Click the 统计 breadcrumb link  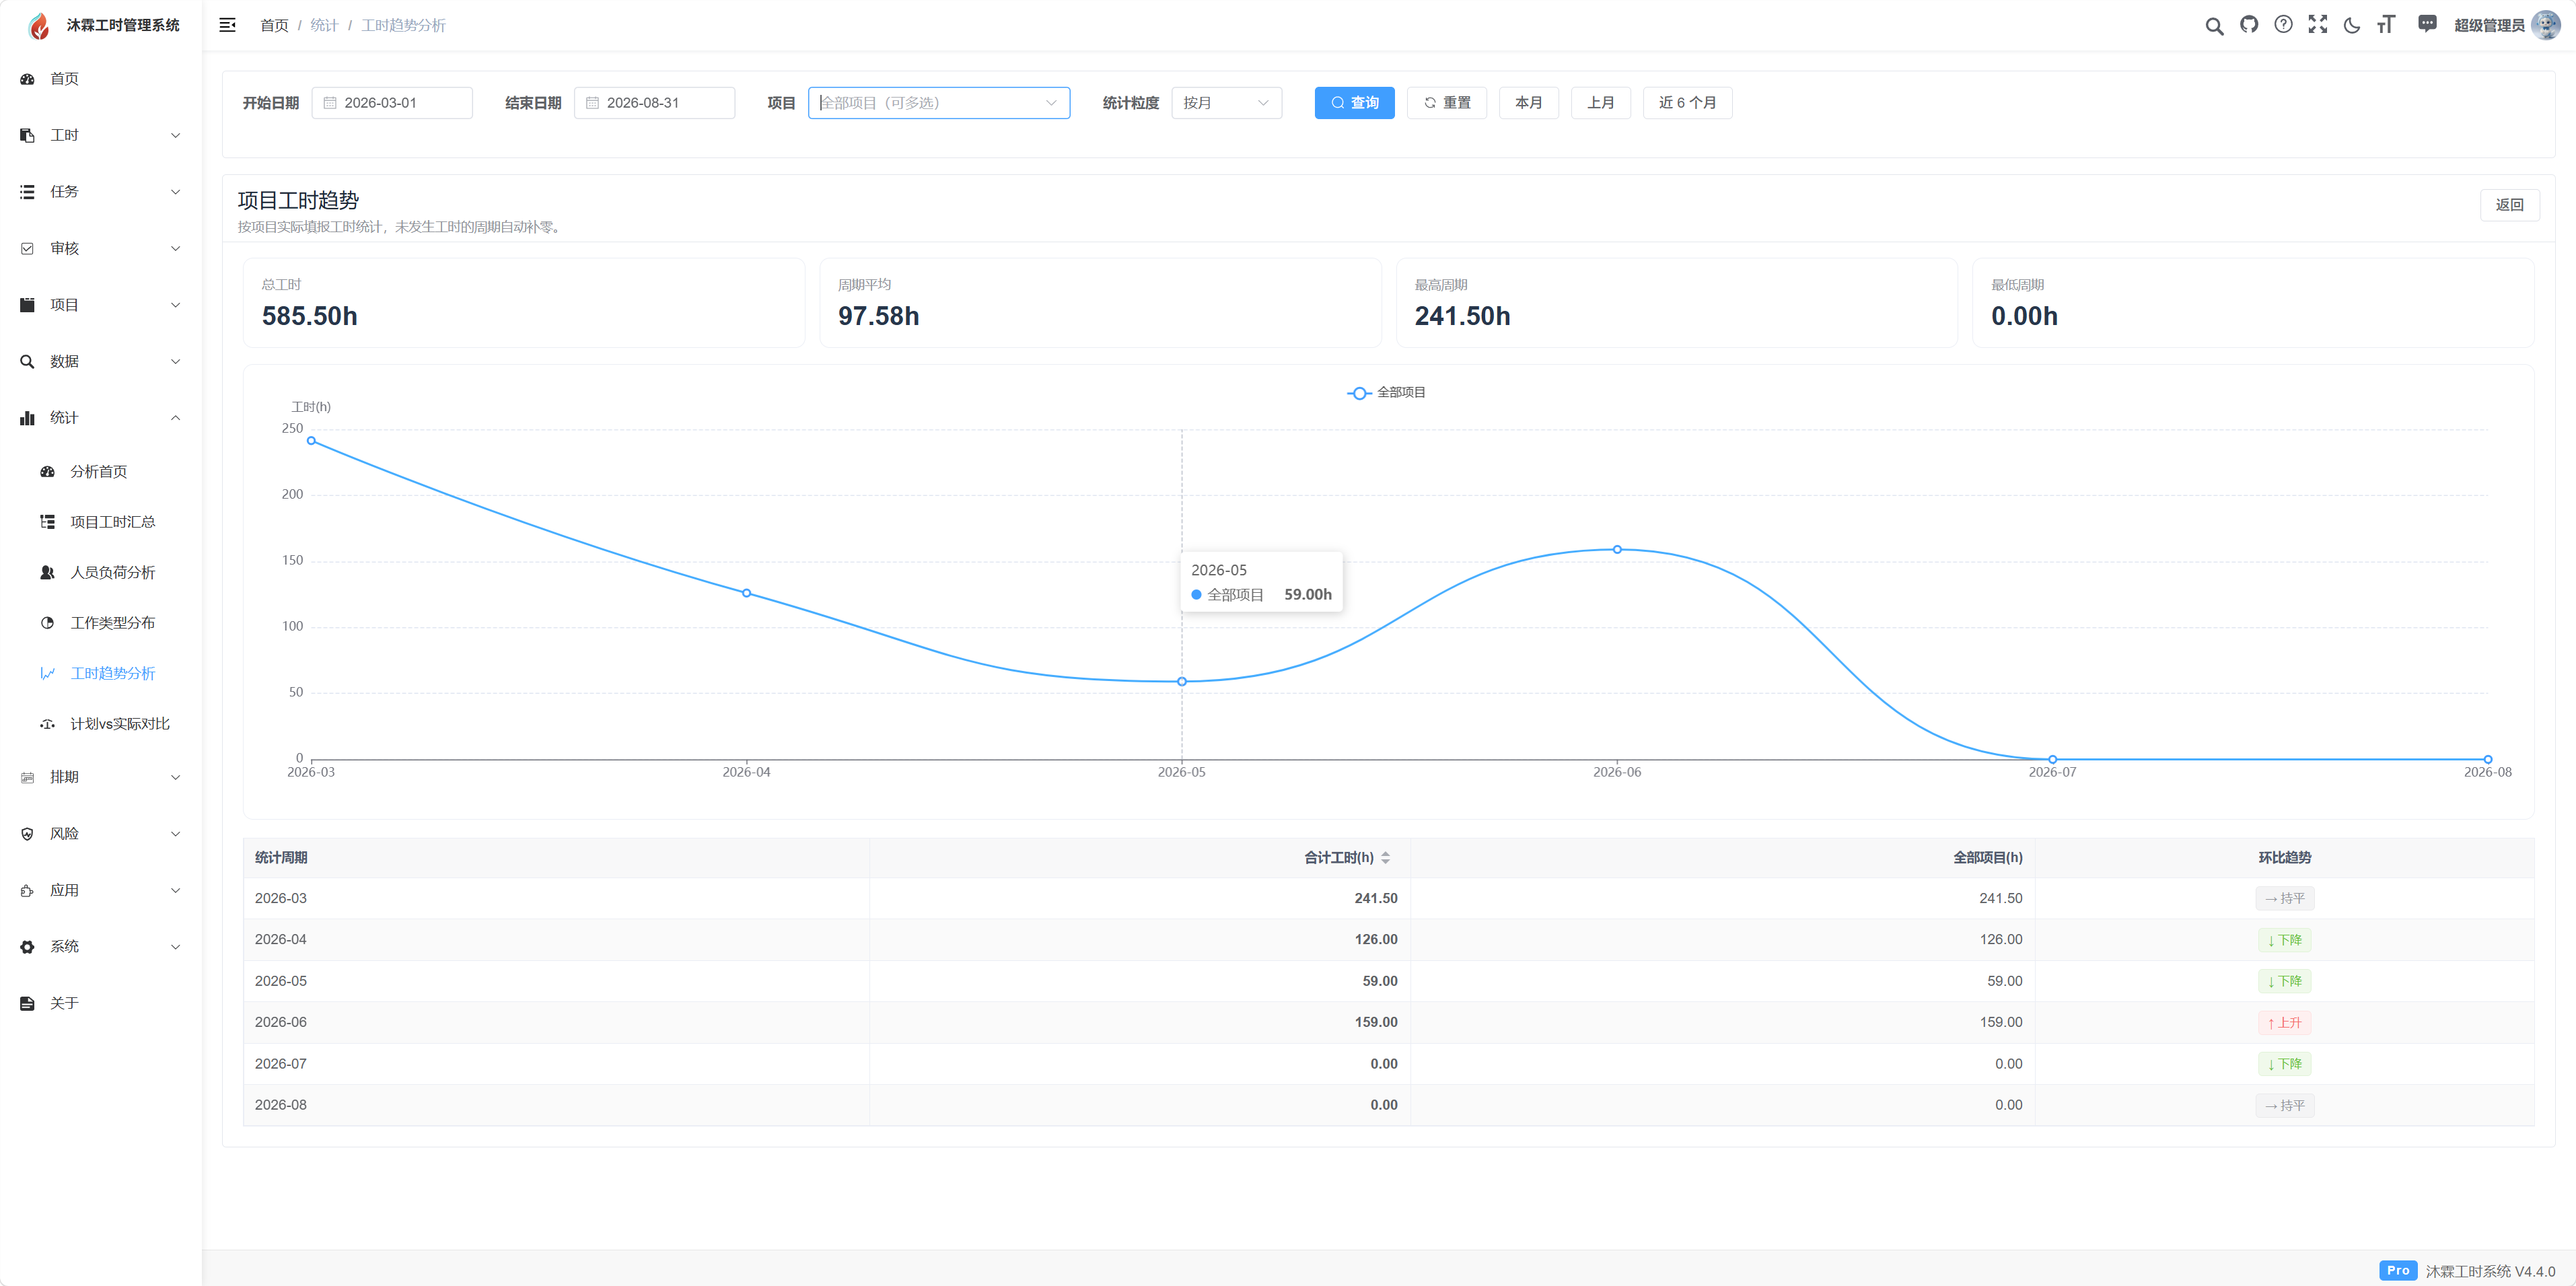point(324,25)
